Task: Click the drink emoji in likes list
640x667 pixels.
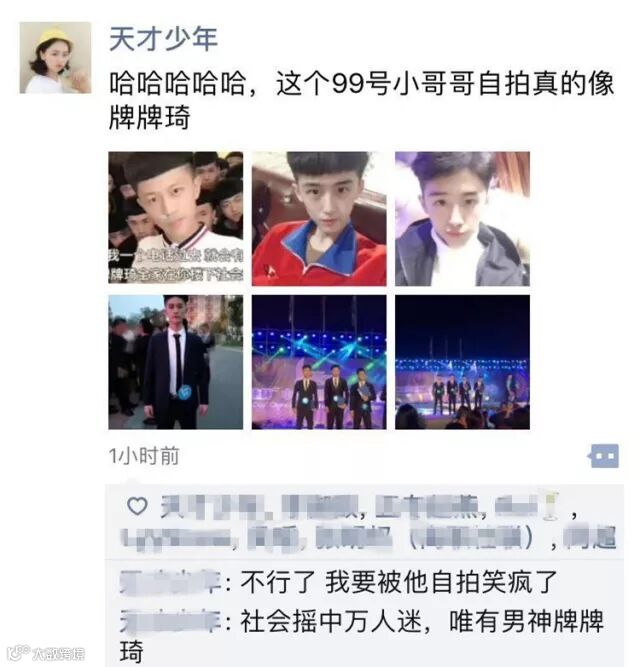Action: point(551,506)
